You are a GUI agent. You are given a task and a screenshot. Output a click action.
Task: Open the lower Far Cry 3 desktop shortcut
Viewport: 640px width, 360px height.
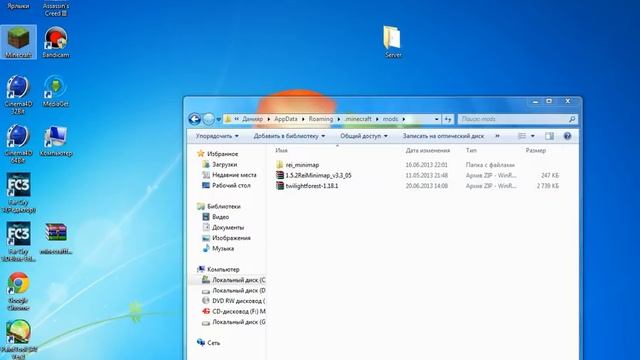coord(18,242)
